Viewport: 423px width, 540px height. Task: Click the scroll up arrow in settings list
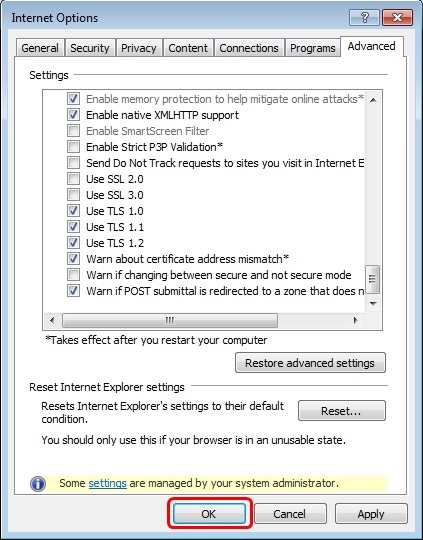click(373, 100)
